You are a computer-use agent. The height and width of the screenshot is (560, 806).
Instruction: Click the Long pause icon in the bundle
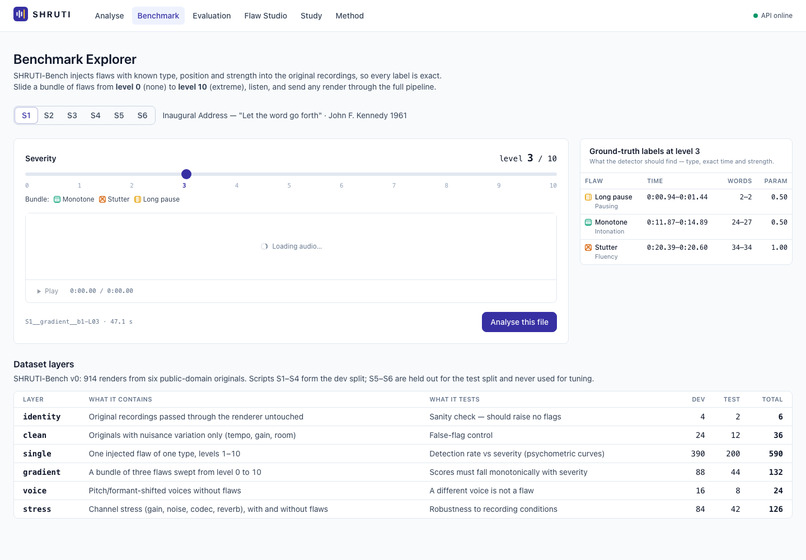pyautogui.click(x=137, y=199)
